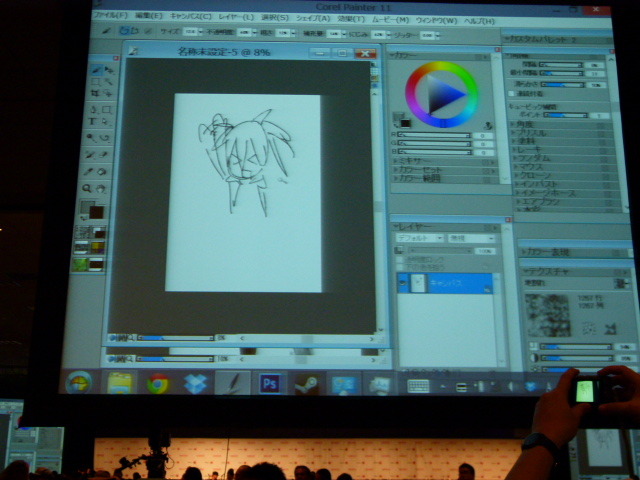Viewport: 640px width, 480px height.
Task: Click the Photoshop icon in the taskbar
Action: (x=270, y=383)
